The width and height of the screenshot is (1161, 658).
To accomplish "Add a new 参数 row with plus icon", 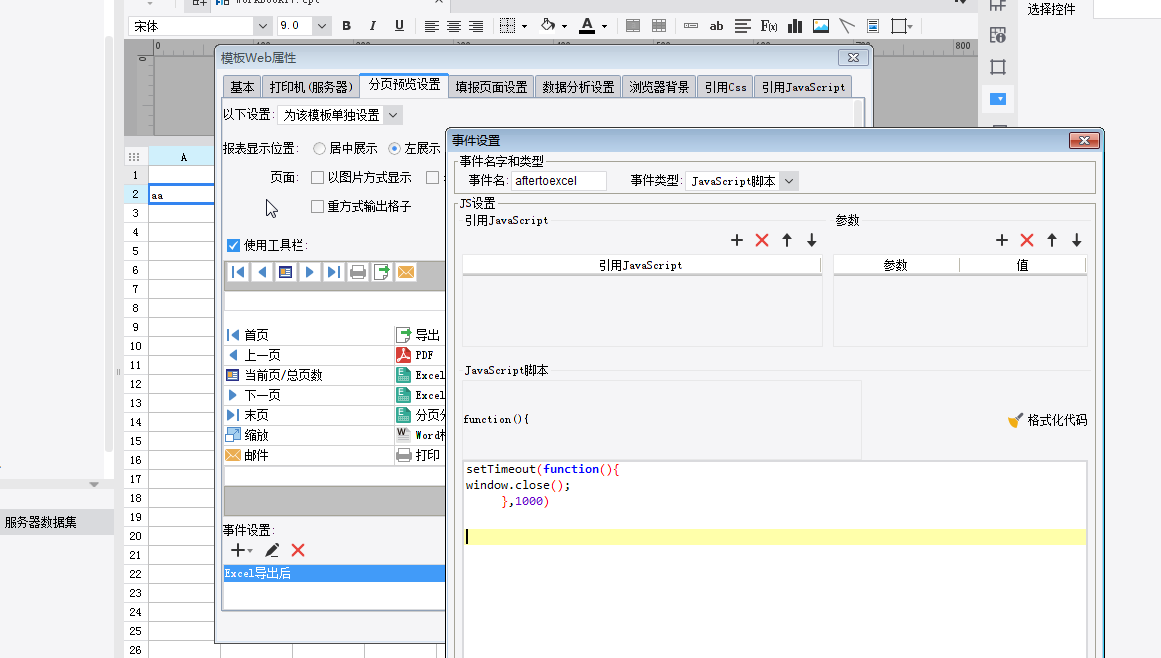I will [1002, 240].
